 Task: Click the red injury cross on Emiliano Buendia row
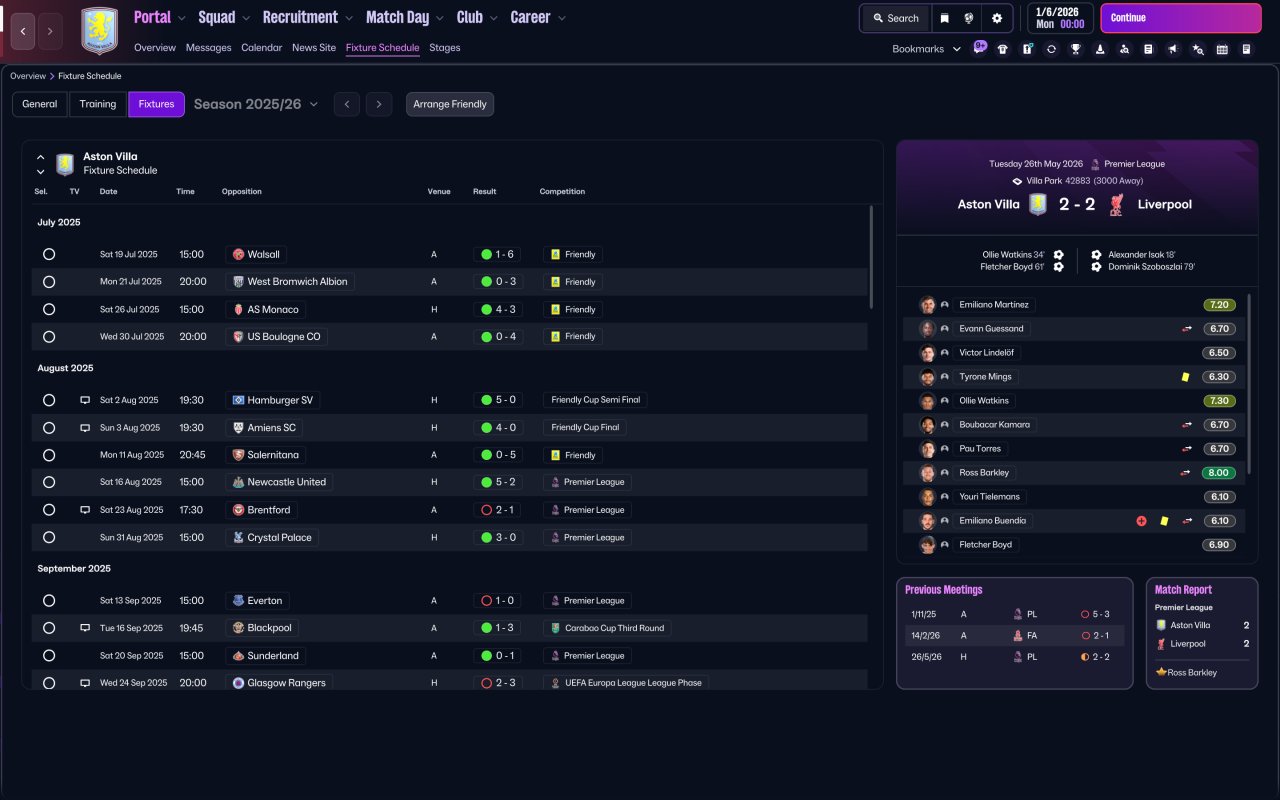tap(1141, 521)
